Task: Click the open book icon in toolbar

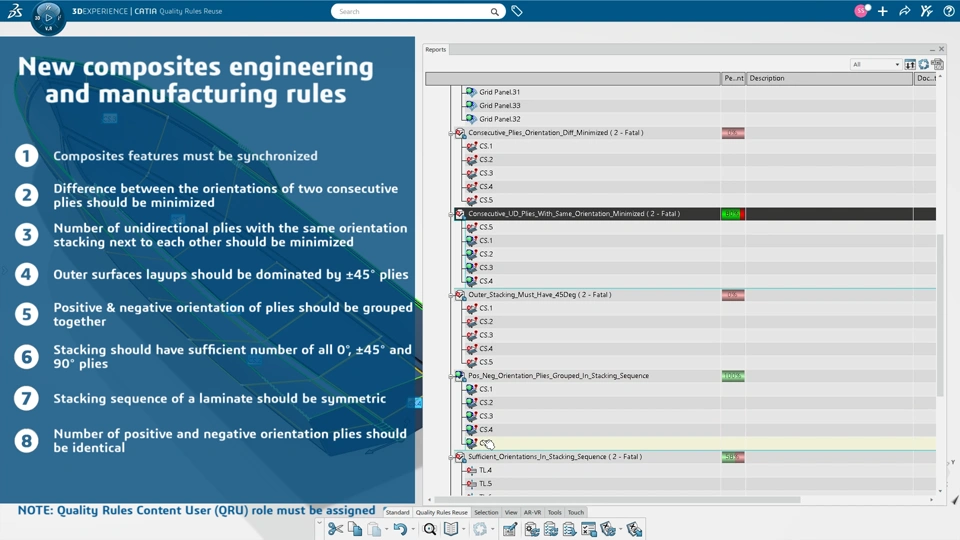Action: pos(451,529)
